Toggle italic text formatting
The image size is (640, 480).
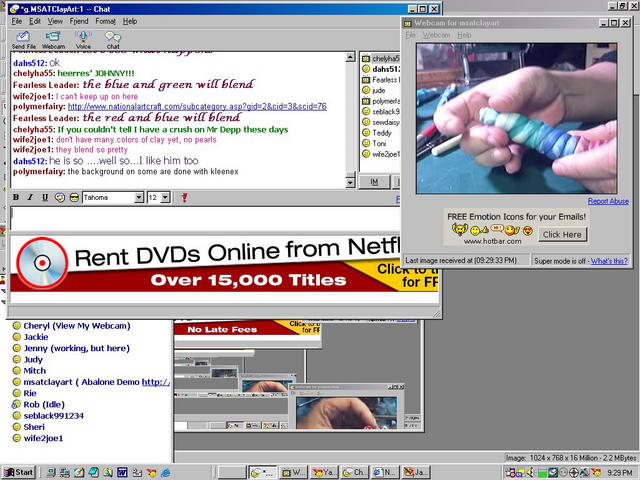click(30, 198)
